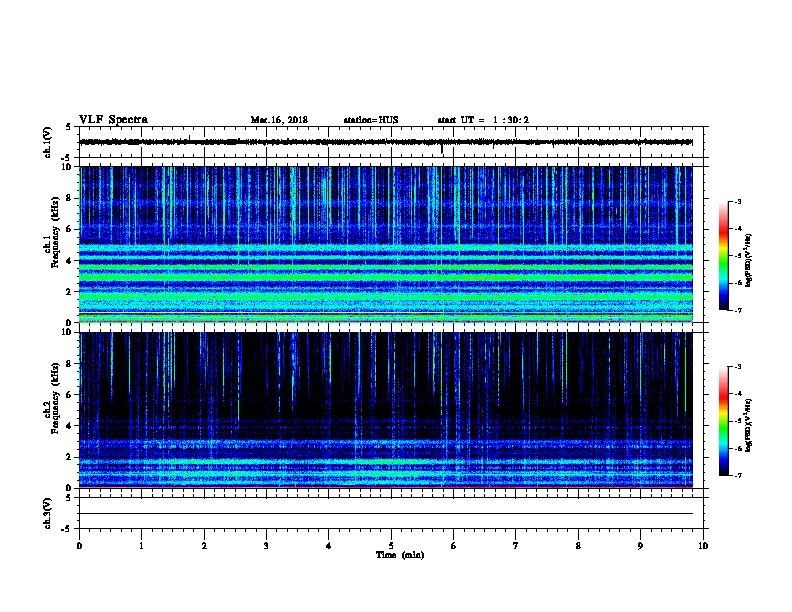Viewport: 792px width, 612px height.
Task: Click the "Time (min)" x-axis label
Action: tap(400, 555)
